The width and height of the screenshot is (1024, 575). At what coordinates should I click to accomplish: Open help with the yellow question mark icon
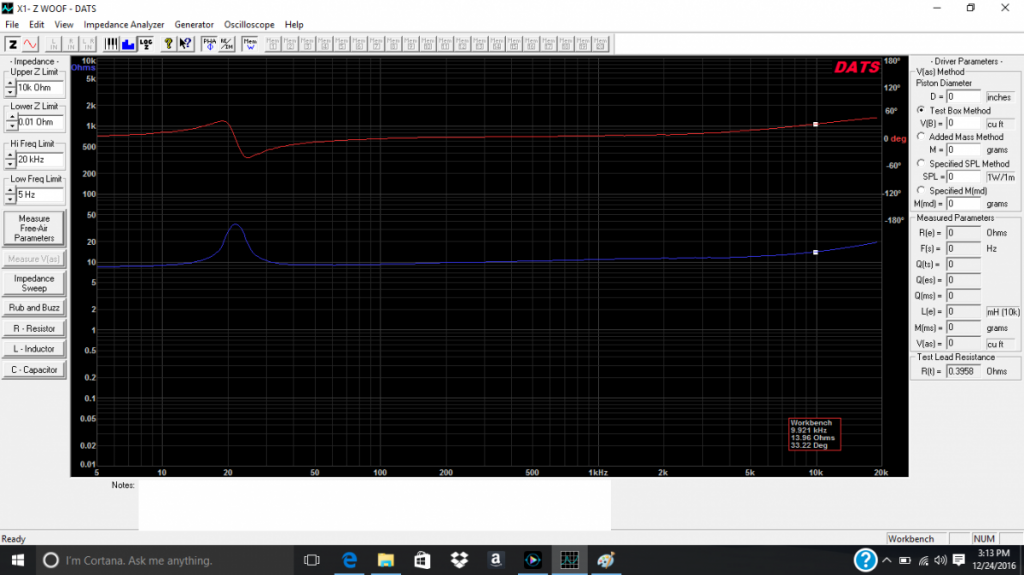(x=168, y=44)
